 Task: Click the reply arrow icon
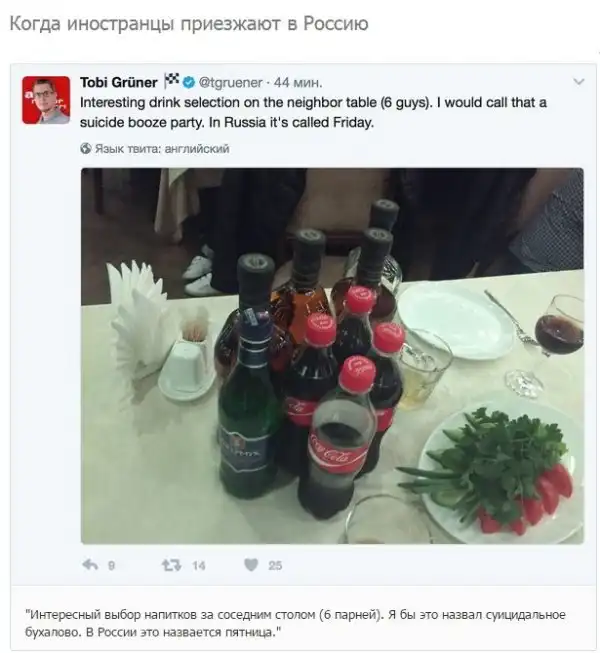(x=90, y=564)
